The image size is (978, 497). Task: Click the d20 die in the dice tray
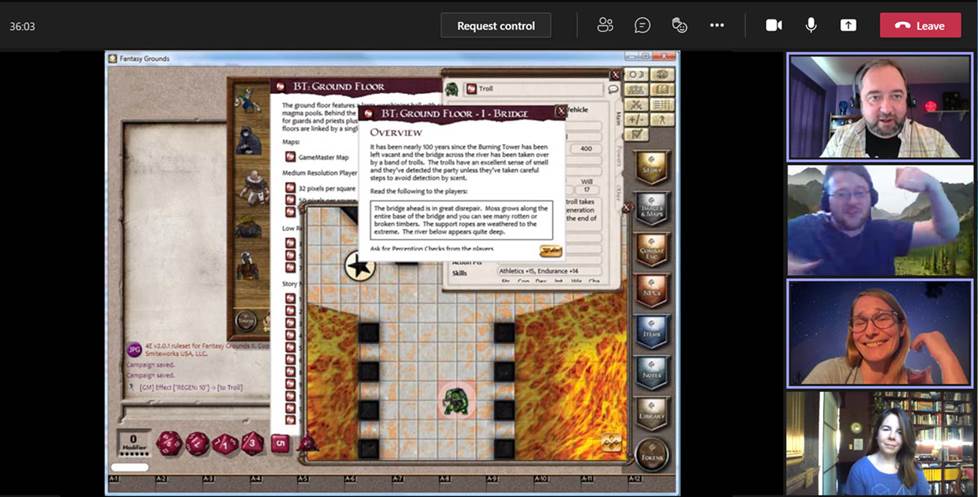169,443
